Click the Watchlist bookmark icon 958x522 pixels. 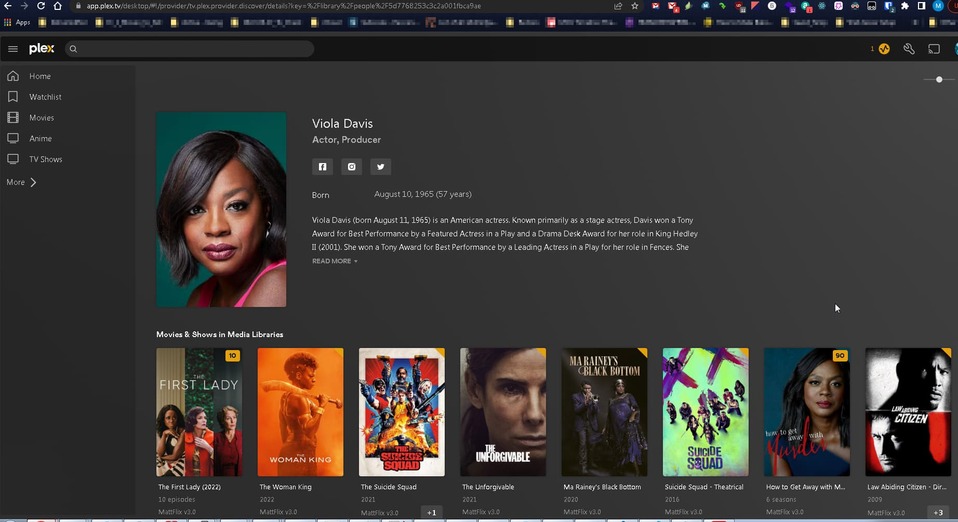tap(13, 97)
